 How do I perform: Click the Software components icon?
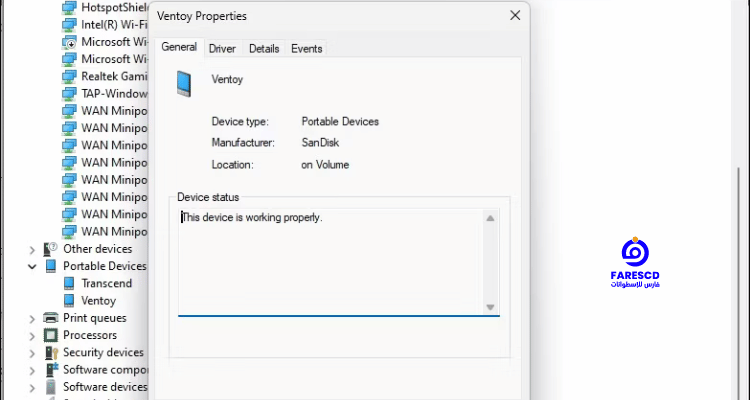pos(51,369)
